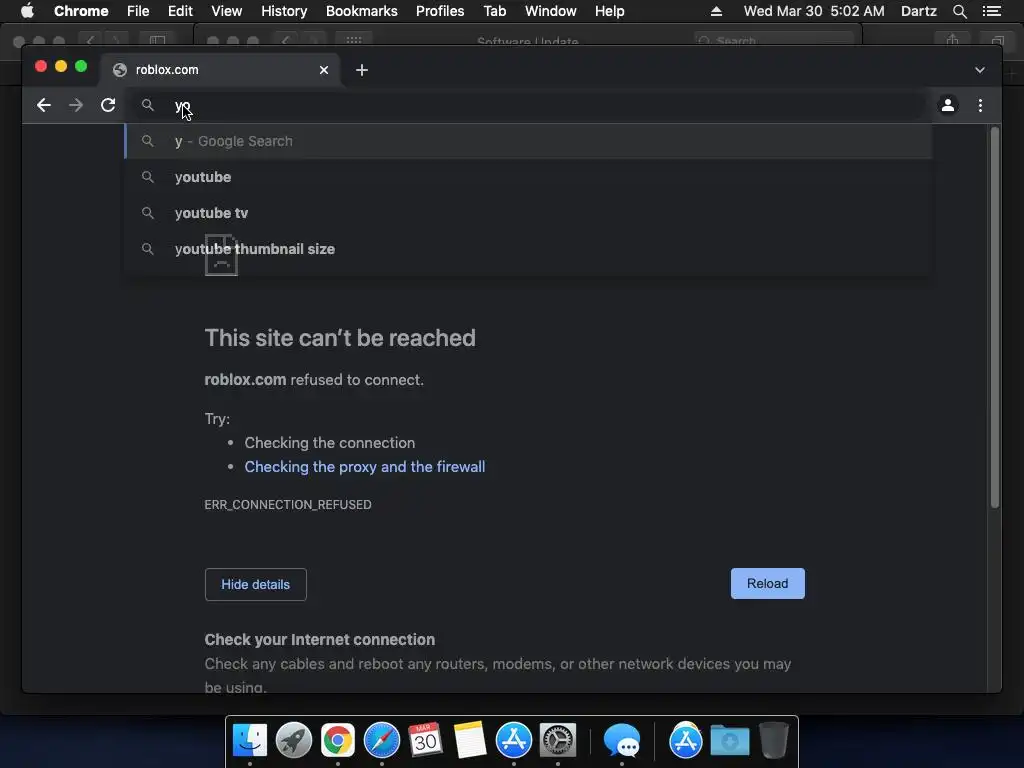
Task: Go back with the Chrome back arrow
Action: pyautogui.click(x=44, y=105)
